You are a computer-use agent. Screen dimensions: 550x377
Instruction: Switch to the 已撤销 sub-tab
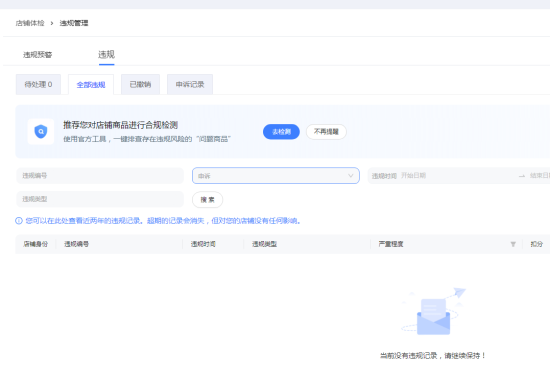coord(140,85)
